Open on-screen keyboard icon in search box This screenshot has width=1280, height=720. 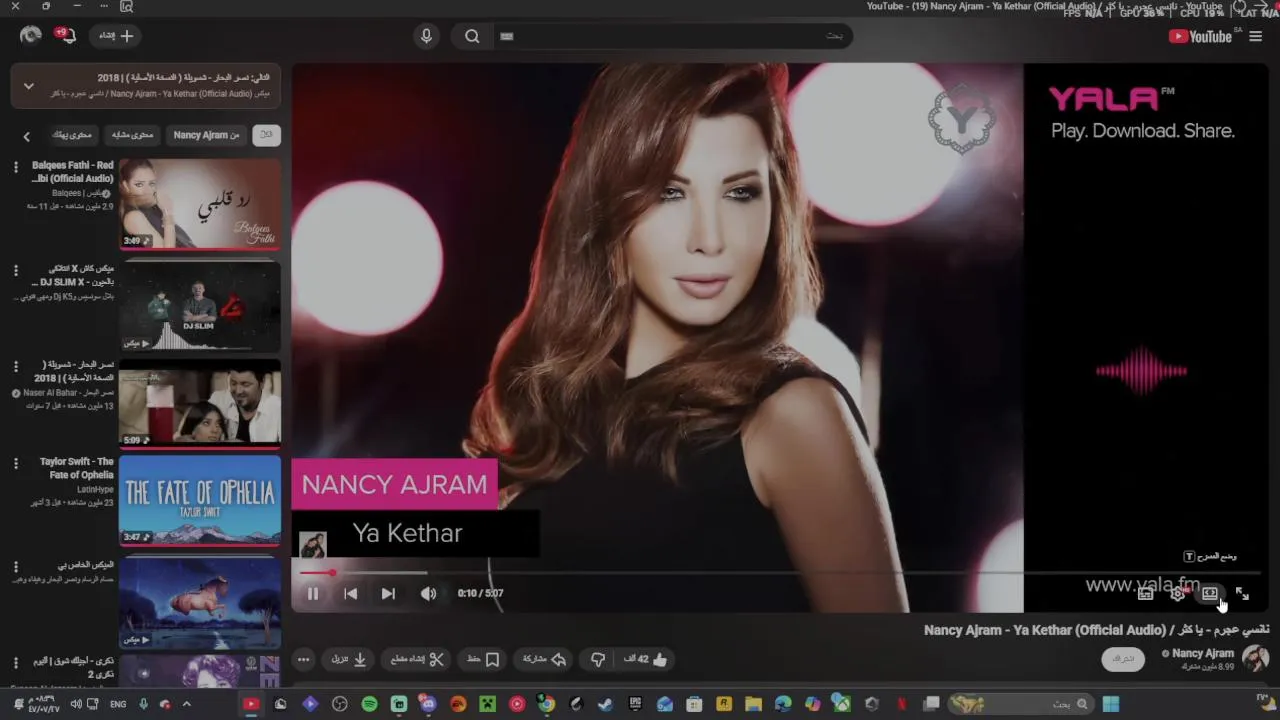(x=507, y=36)
